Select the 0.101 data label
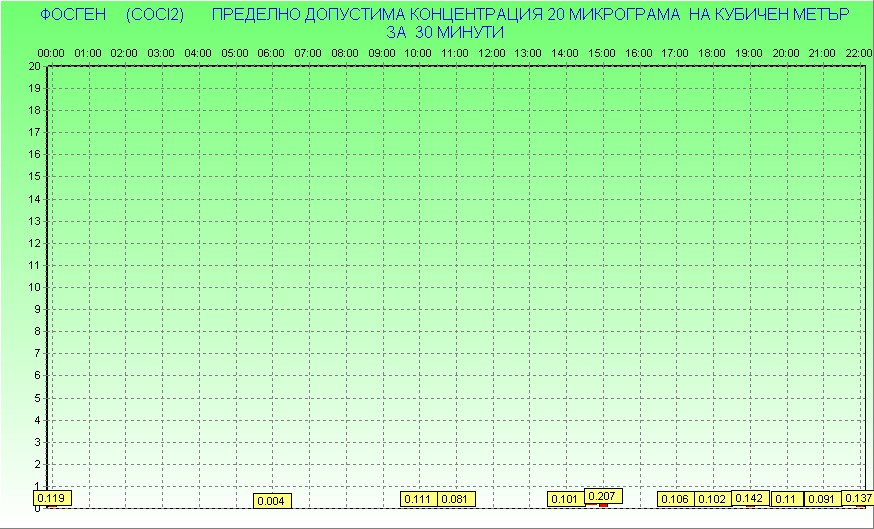This screenshot has height=529, width=874. 566,499
